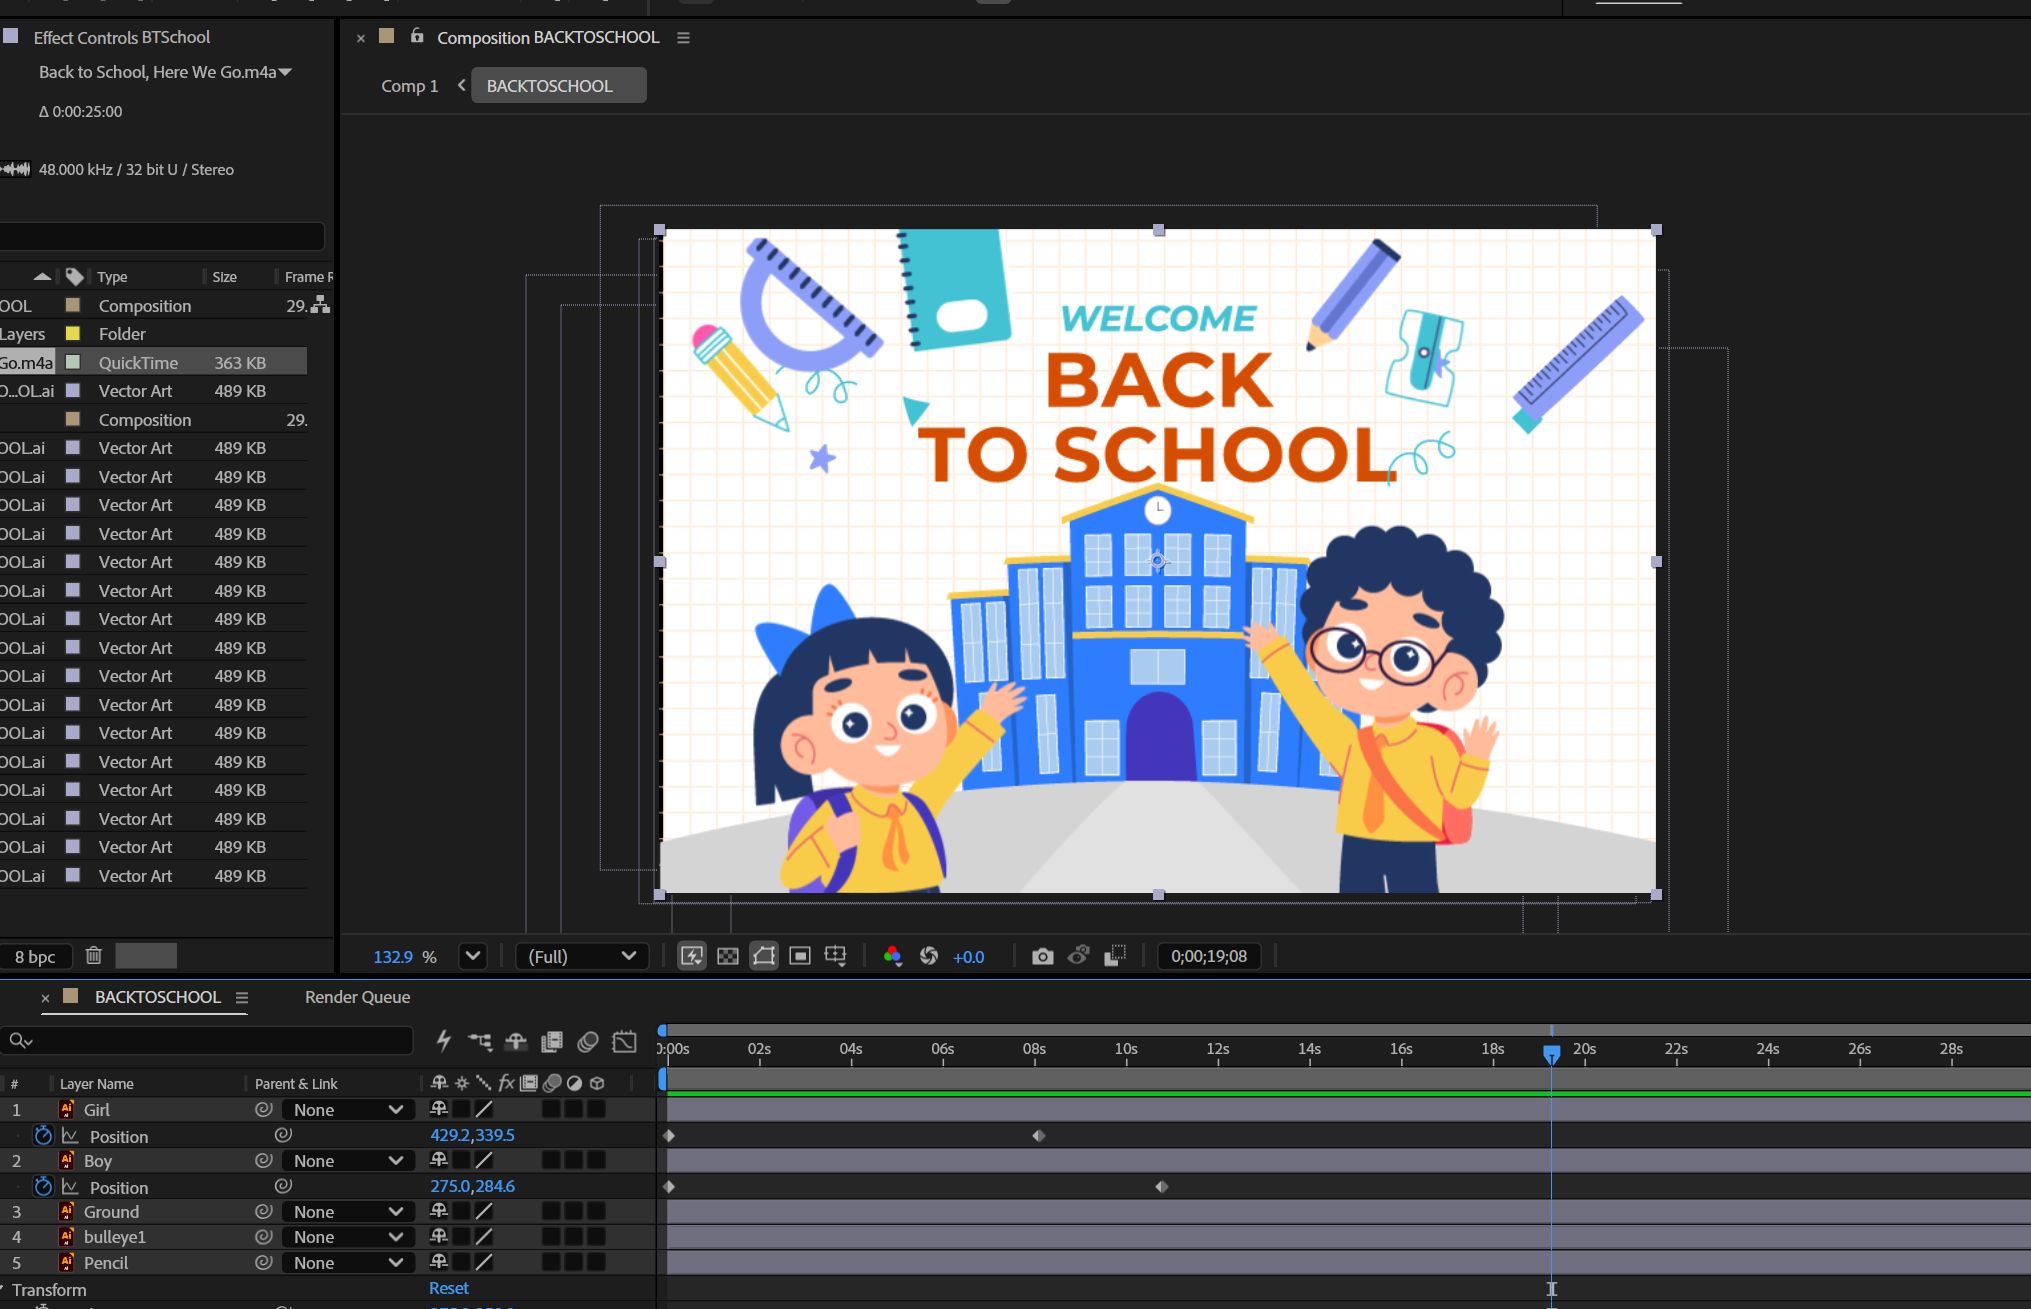The height and width of the screenshot is (1309, 2031).
Task: Click the lightning Live Update icon in timeline
Action: (444, 1041)
